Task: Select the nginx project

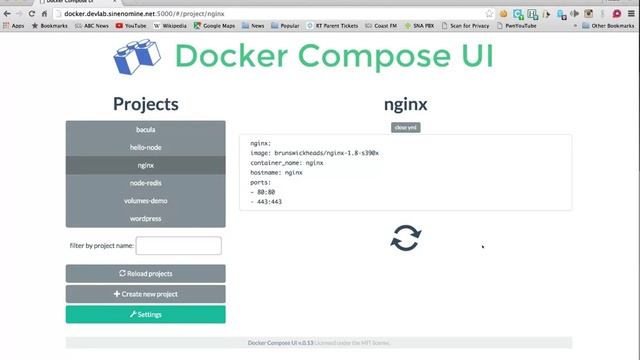Action: (x=145, y=165)
